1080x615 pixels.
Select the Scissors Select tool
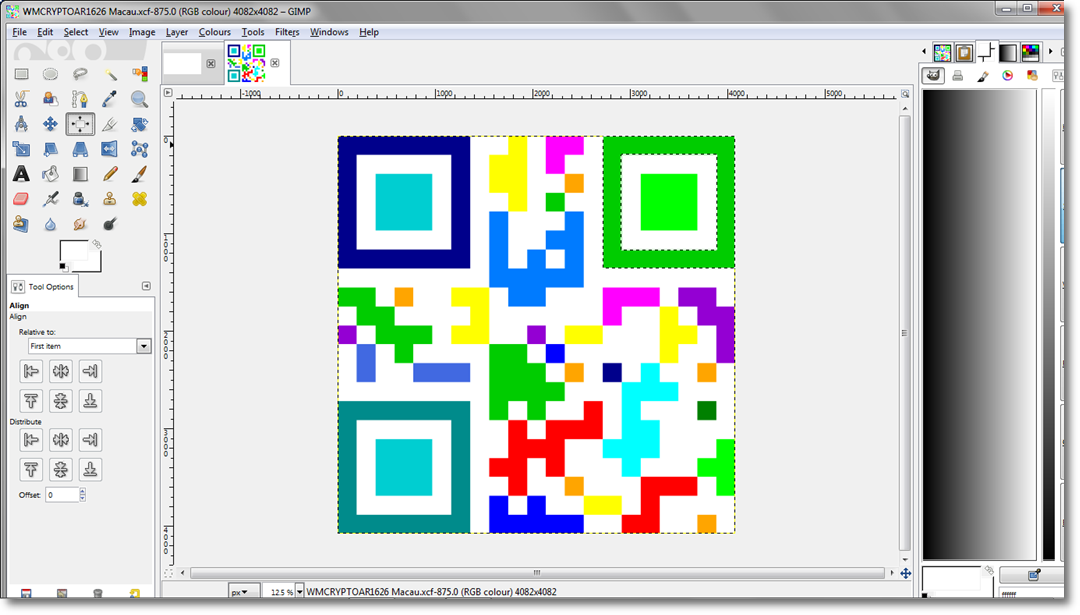(21, 99)
